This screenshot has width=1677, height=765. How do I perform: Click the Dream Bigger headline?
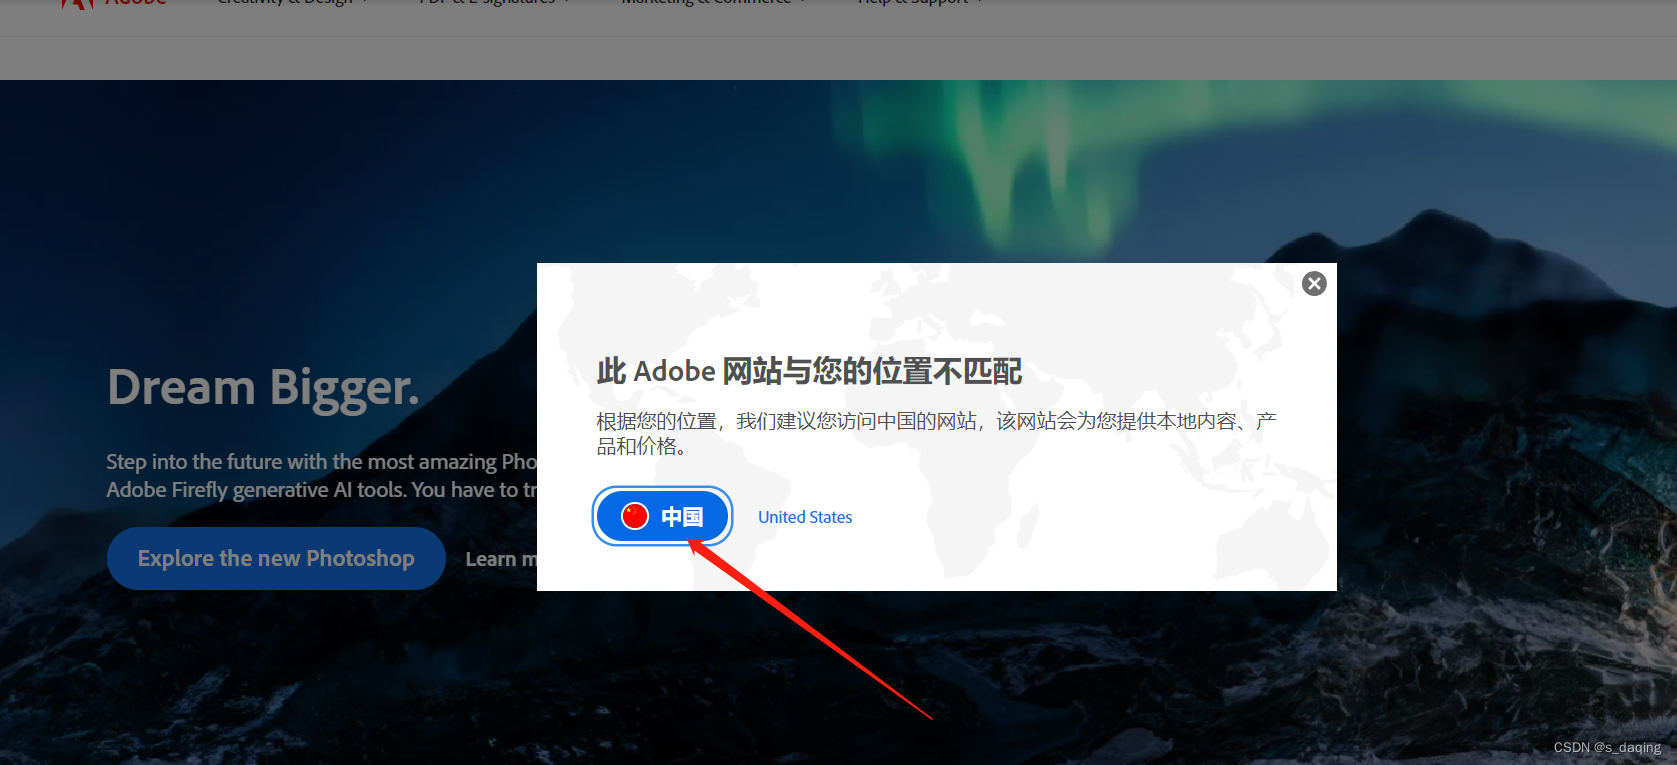263,388
